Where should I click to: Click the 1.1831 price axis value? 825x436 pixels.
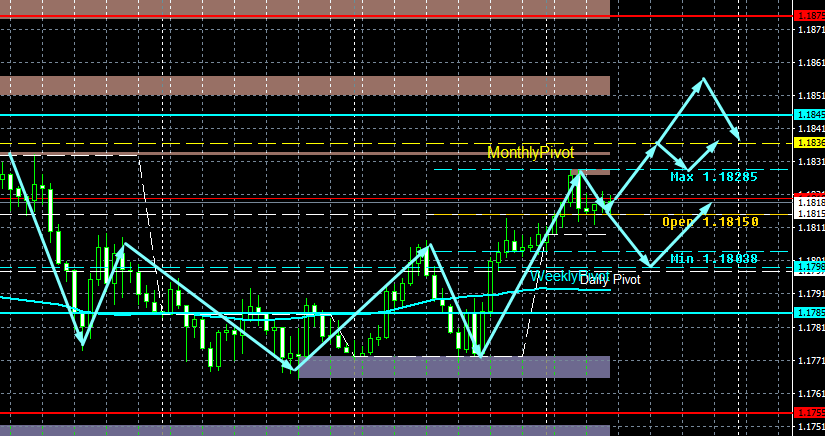click(x=811, y=161)
